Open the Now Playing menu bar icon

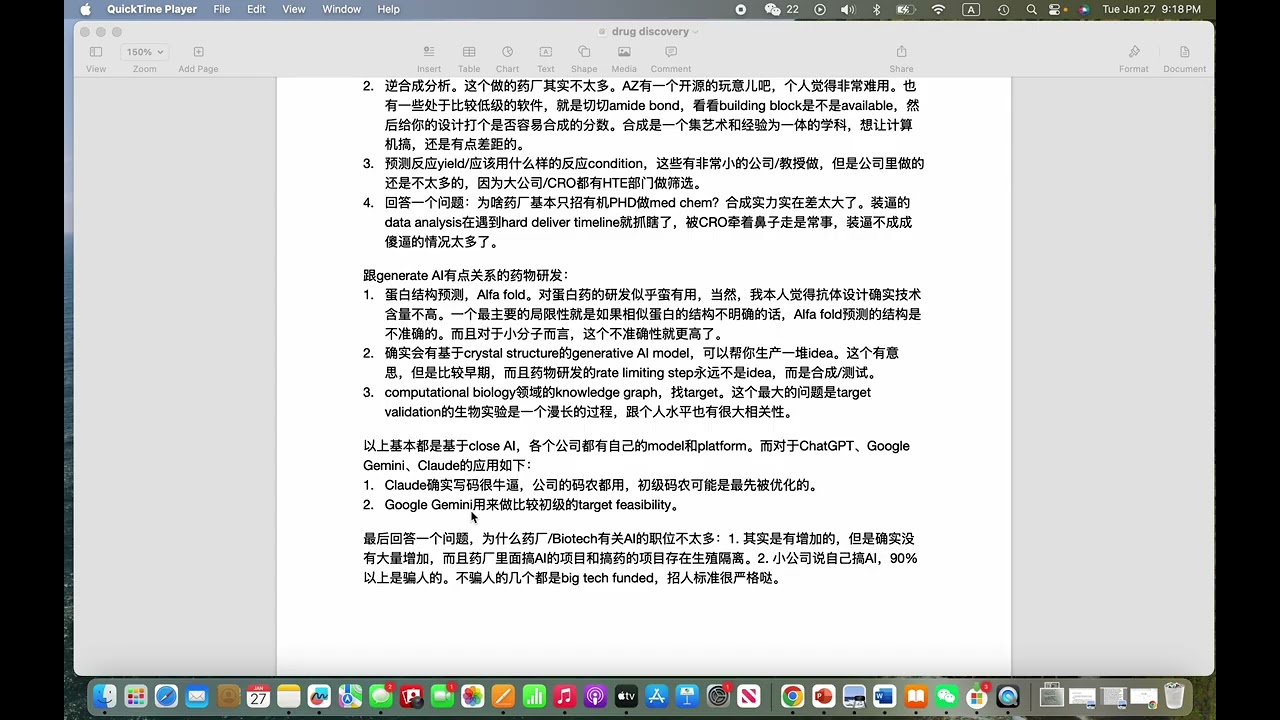click(820, 9)
